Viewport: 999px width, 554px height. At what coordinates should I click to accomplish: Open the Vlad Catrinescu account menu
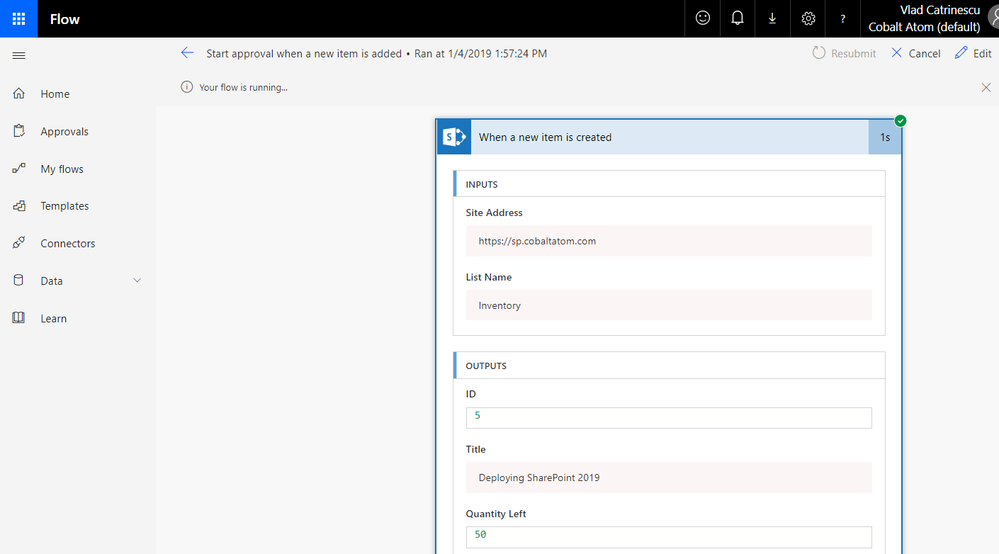pos(930,18)
